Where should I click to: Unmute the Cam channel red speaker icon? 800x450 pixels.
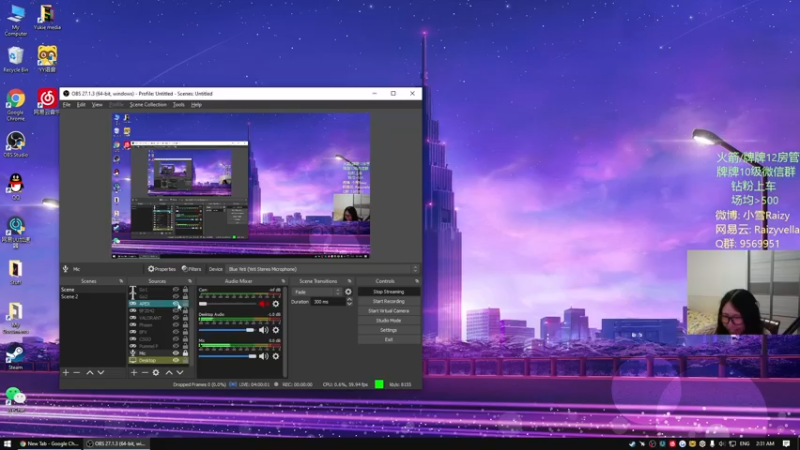[263, 304]
